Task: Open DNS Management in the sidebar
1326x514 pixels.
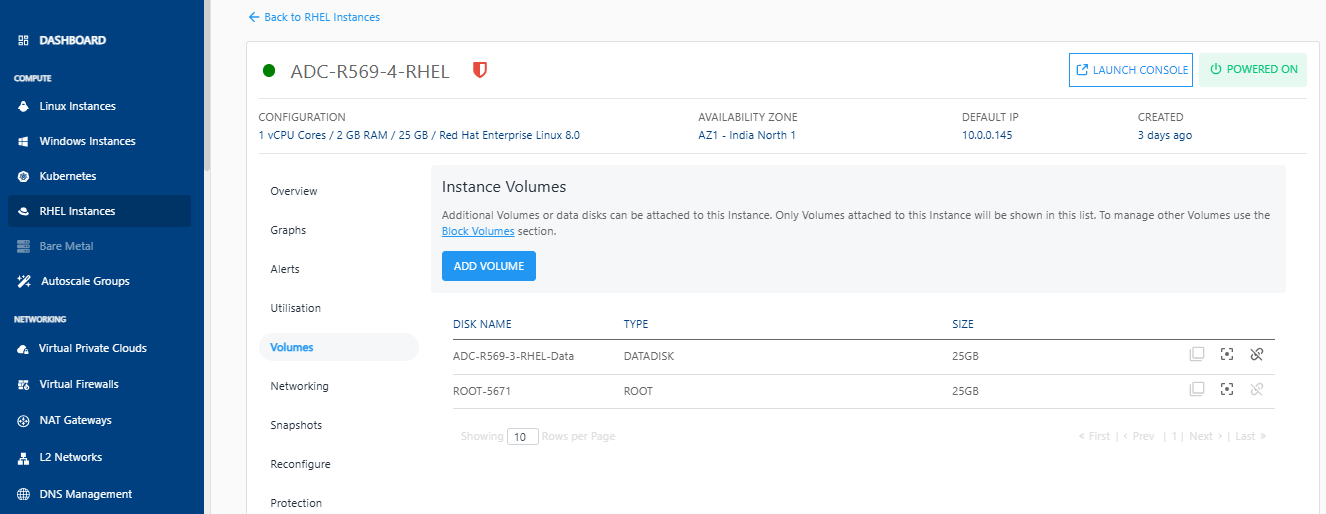Action: pyautogui.click(x=86, y=494)
